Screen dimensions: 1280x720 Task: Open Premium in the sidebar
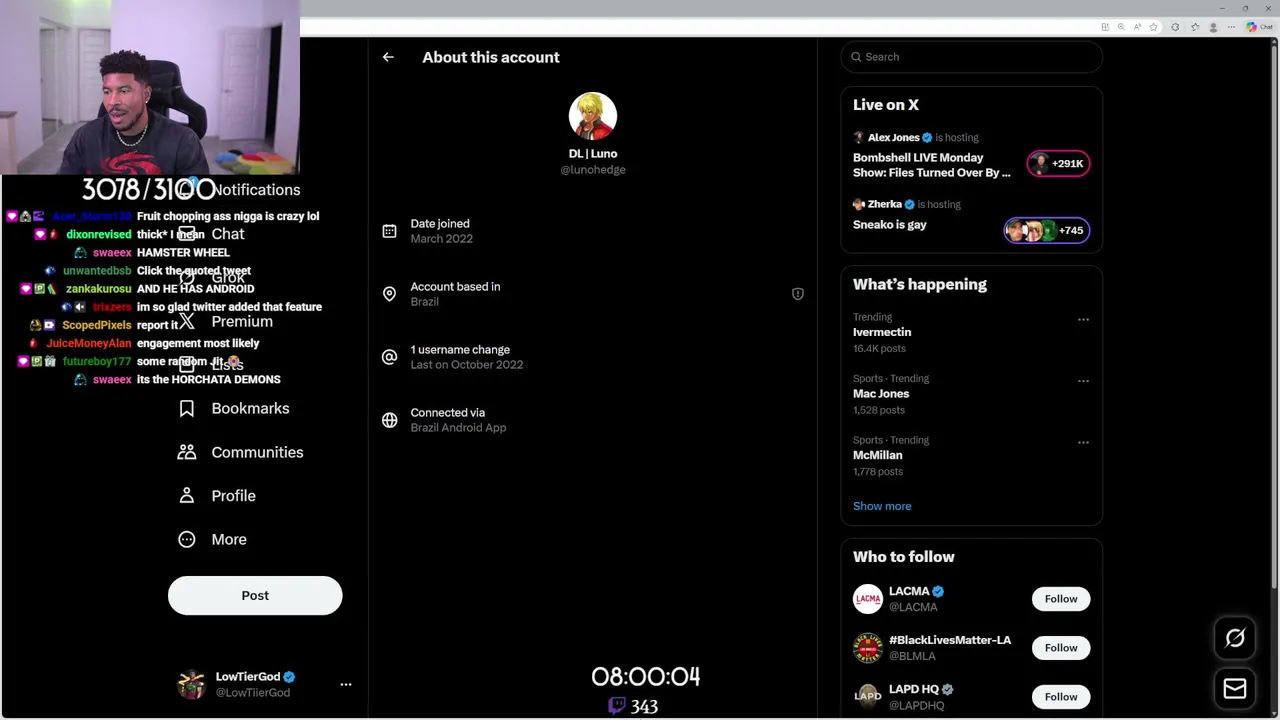(x=225, y=321)
